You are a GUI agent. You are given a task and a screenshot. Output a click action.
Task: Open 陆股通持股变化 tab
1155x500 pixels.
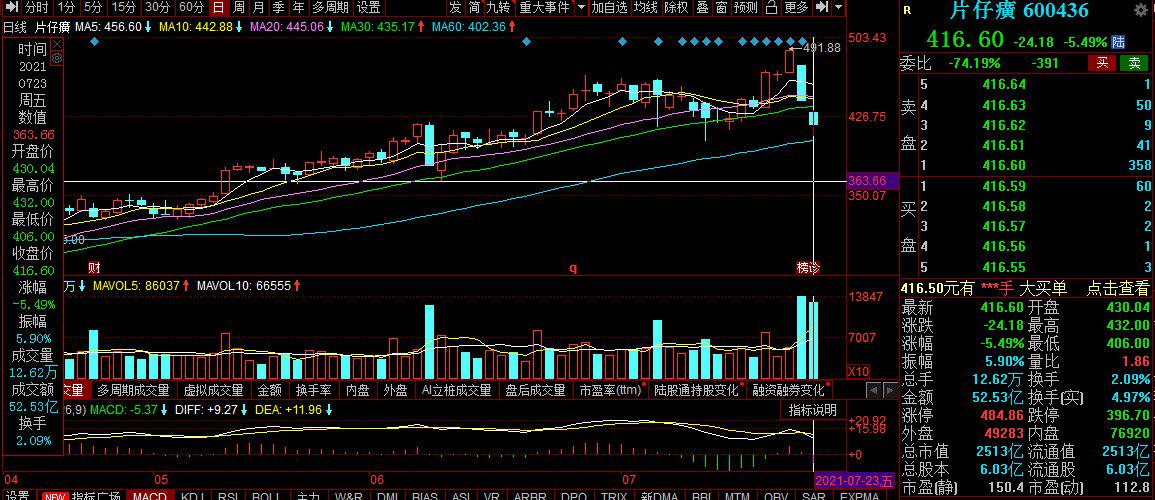[696, 390]
